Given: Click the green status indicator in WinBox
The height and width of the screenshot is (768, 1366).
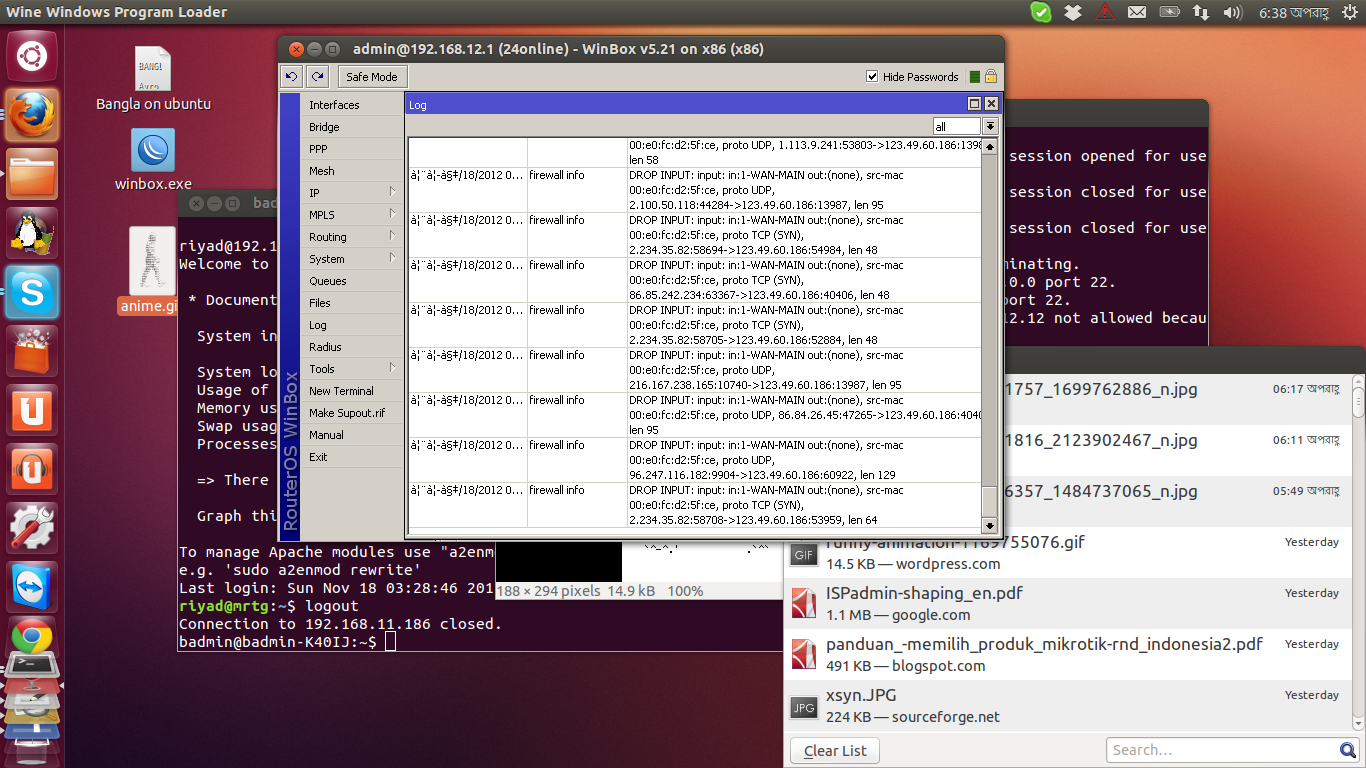Looking at the screenshot, I should (975, 77).
